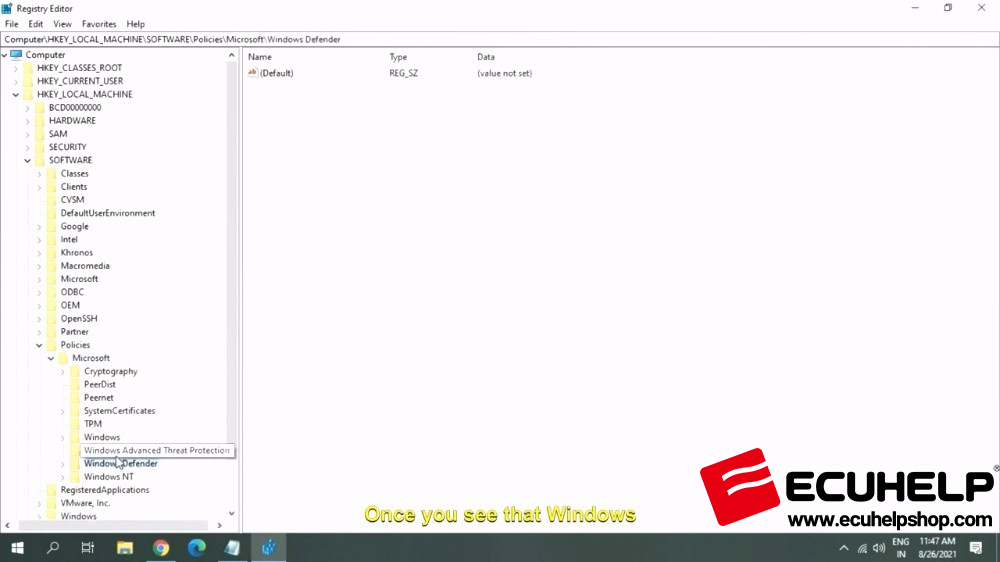This screenshot has width=1000, height=562.
Task: Expand the Windows NT key arrow
Action: (x=62, y=477)
